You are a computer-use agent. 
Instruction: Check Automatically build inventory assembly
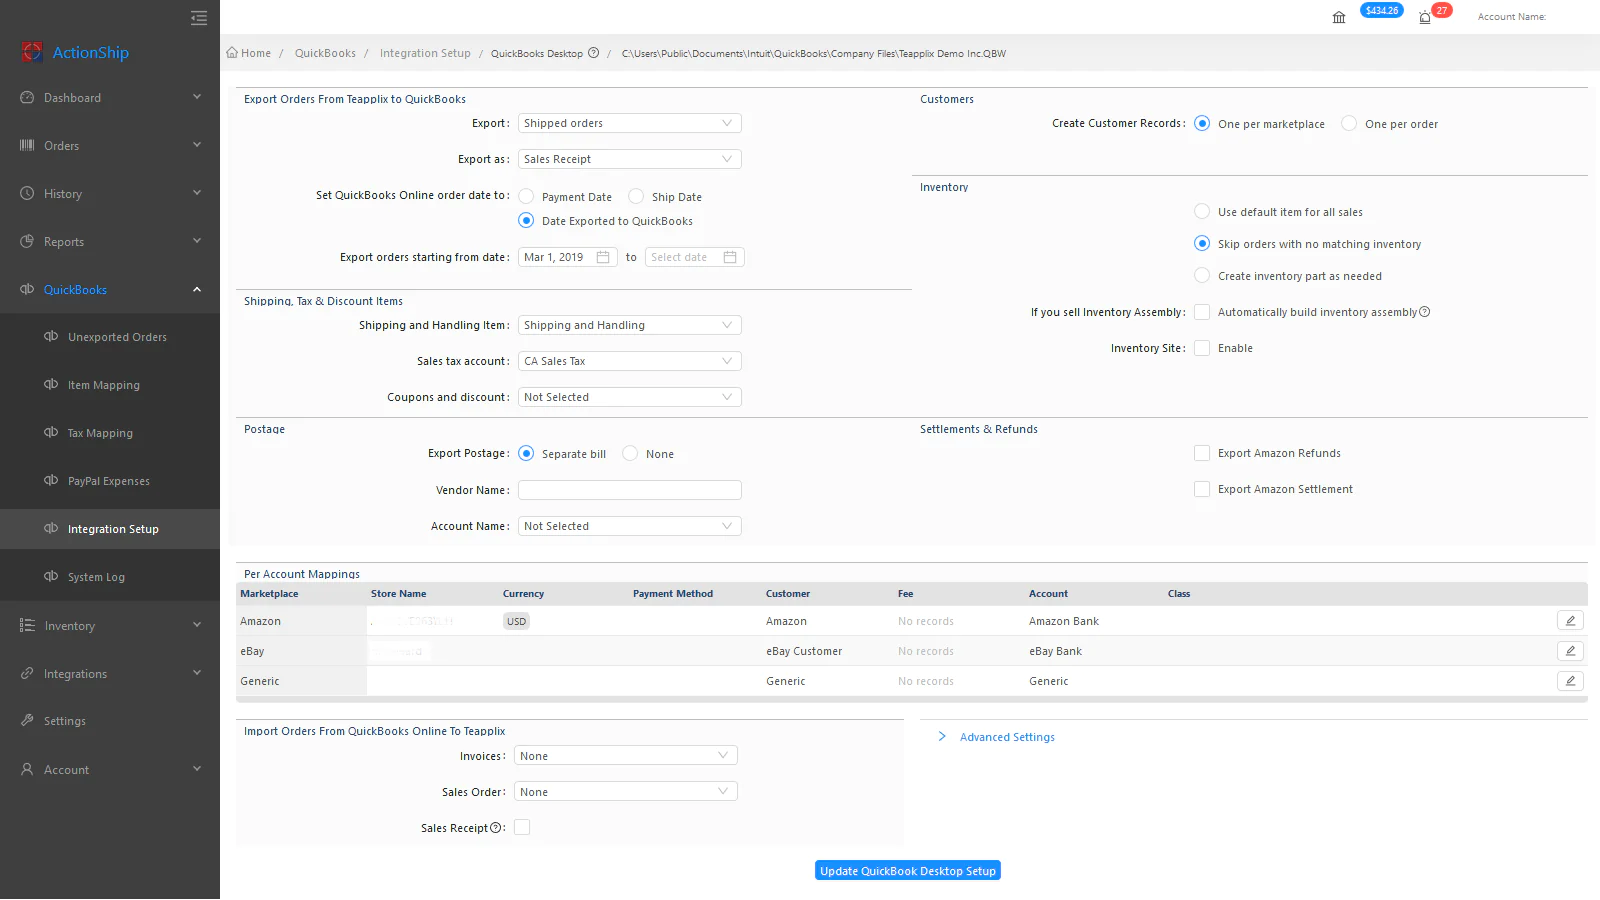pyautogui.click(x=1202, y=312)
